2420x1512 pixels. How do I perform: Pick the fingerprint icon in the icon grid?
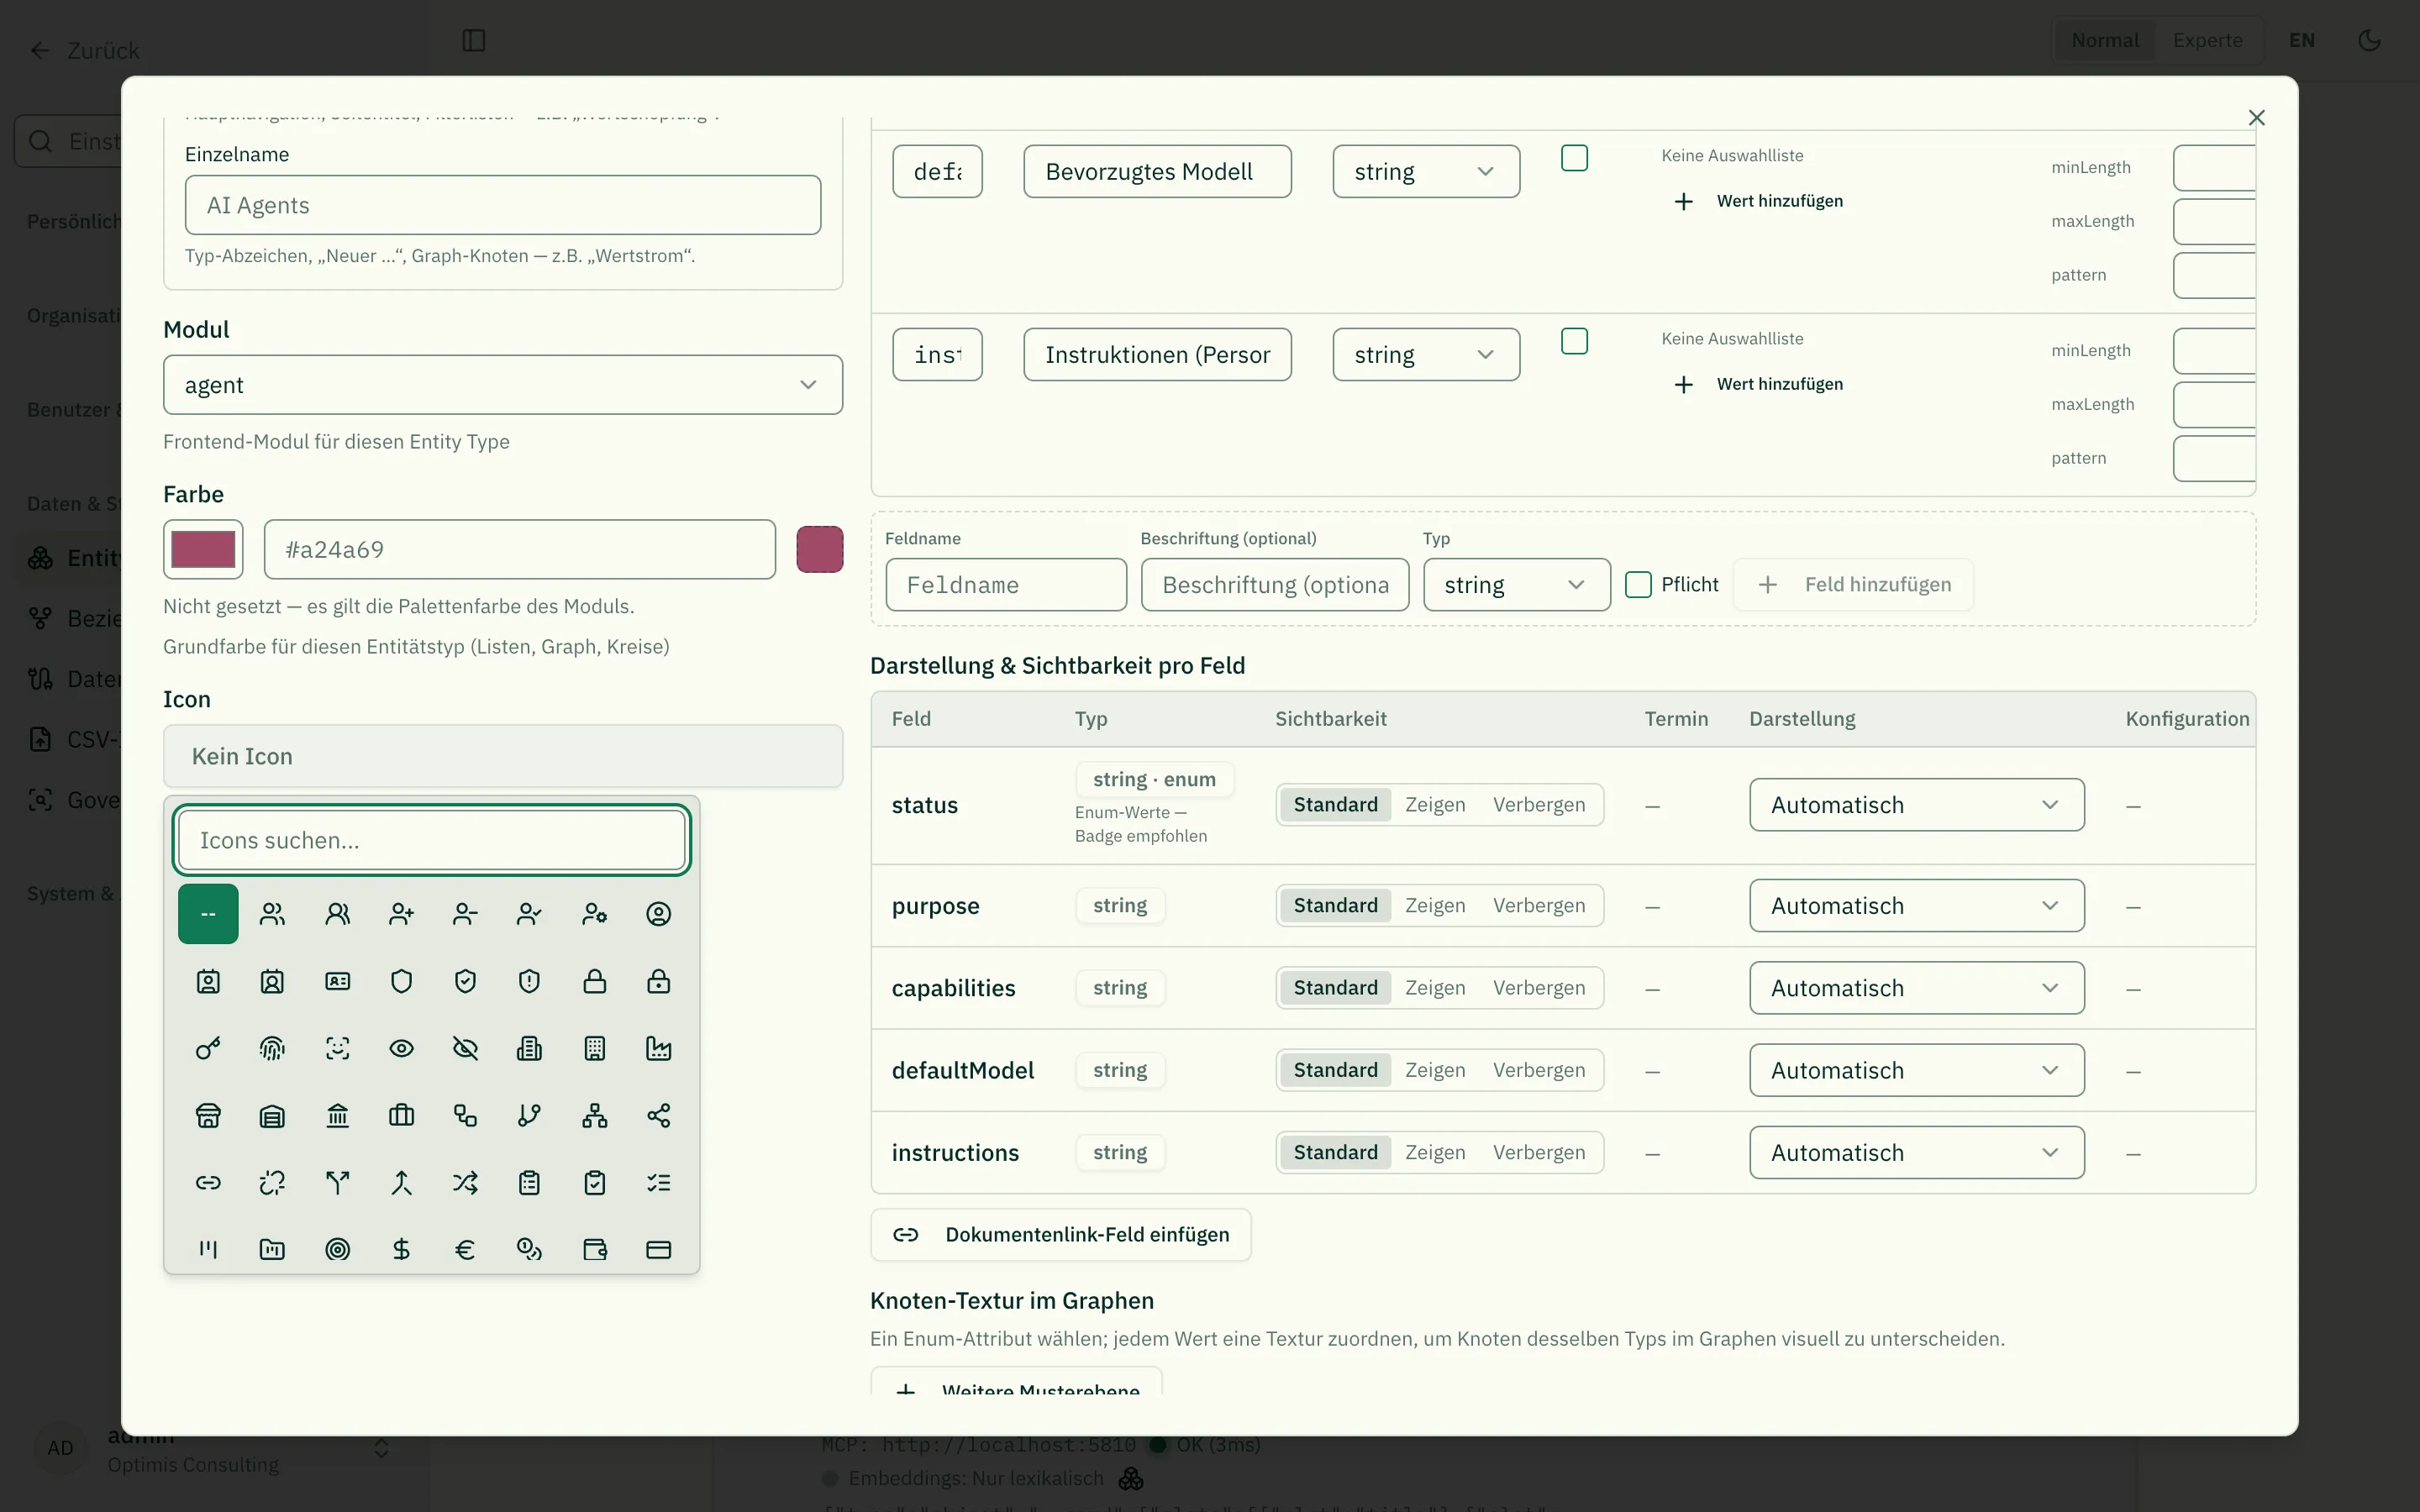coord(272,1048)
